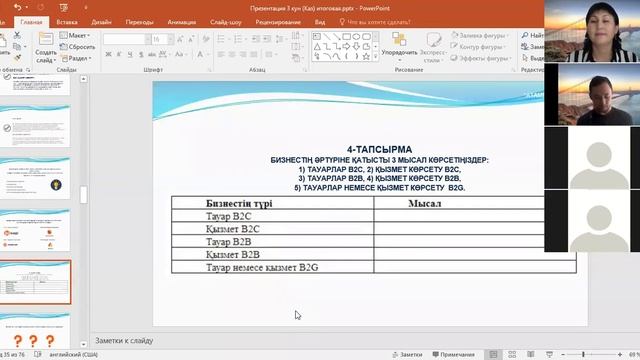Open Эффекты фигуры shape effects dropdown
This screenshot has width=640, height=360.
(x=481, y=58)
